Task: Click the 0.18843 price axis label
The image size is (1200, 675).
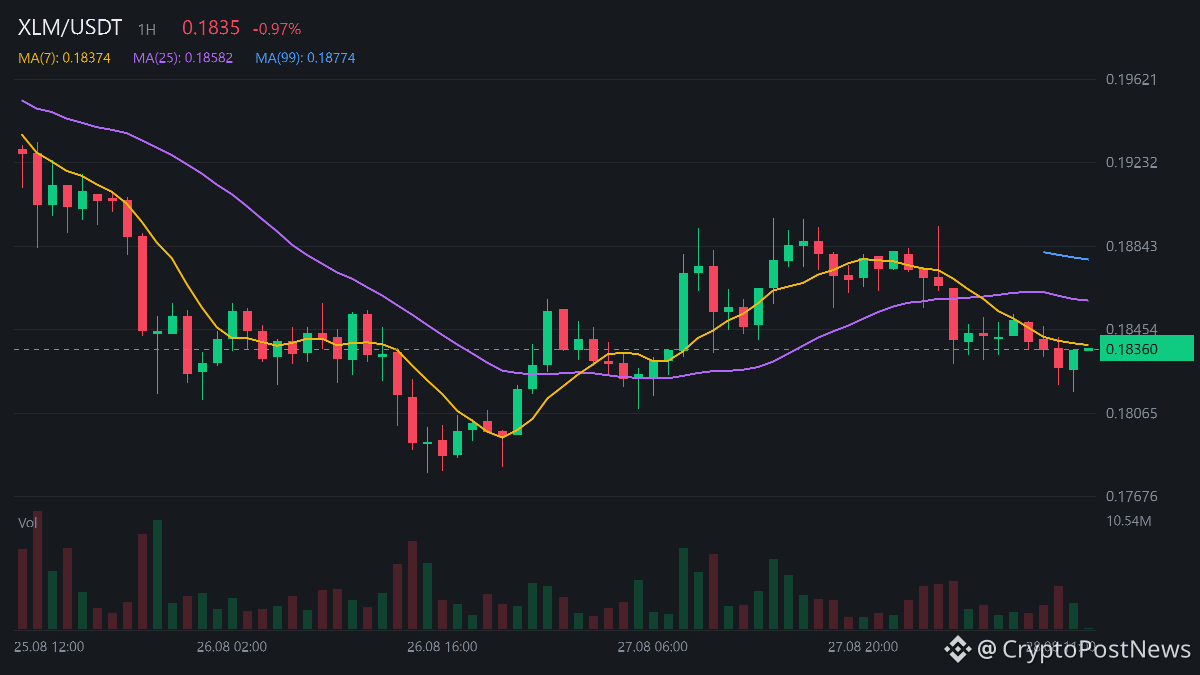Action: pyautogui.click(x=1131, y=246)
